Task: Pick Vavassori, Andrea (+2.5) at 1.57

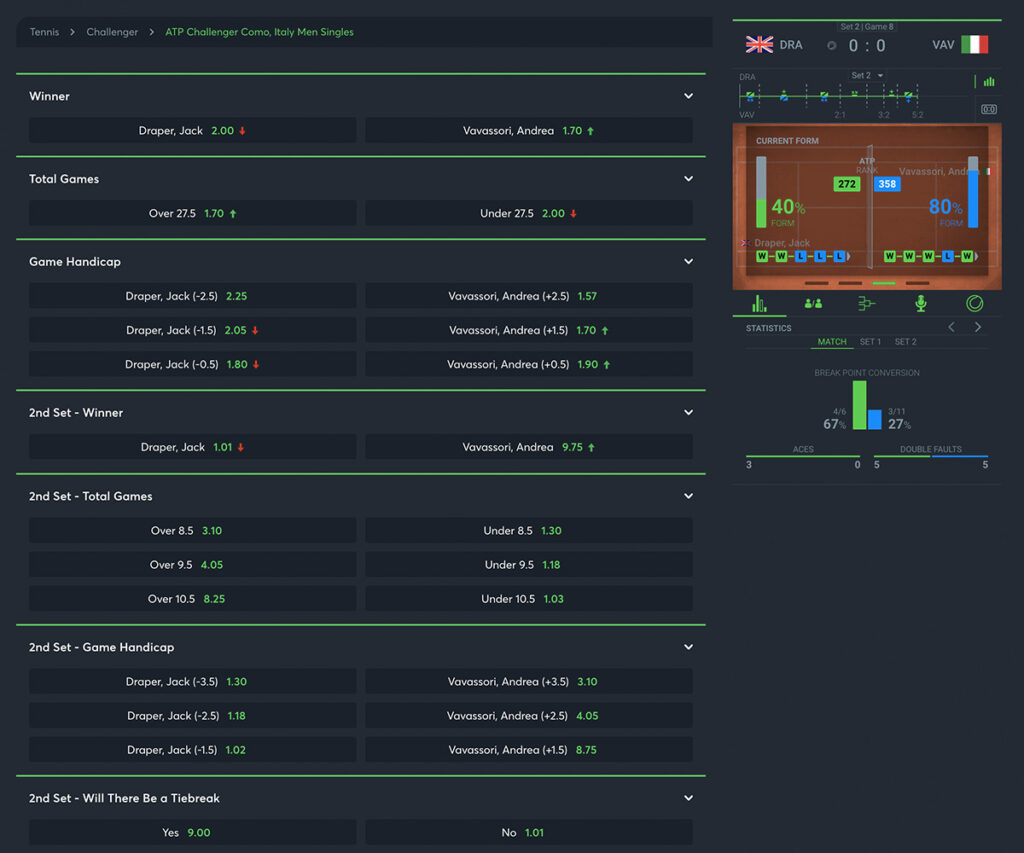Action: (x=529, y=297)
